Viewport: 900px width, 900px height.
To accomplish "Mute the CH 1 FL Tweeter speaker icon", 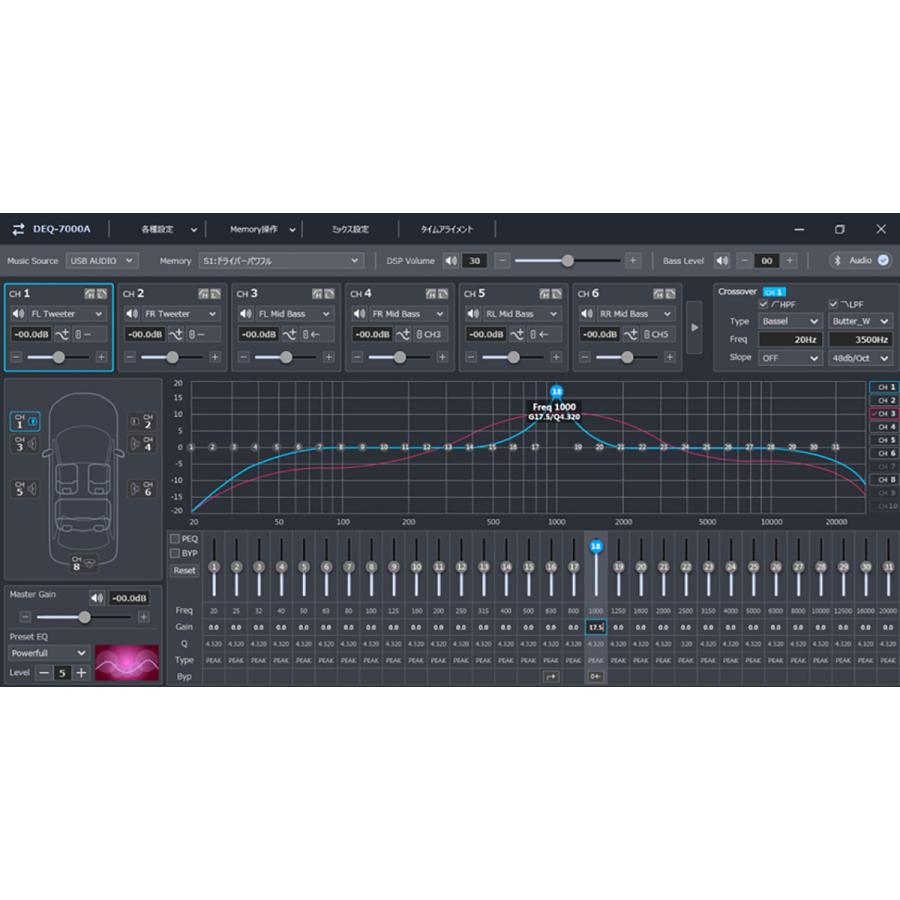I will [18, 314].
